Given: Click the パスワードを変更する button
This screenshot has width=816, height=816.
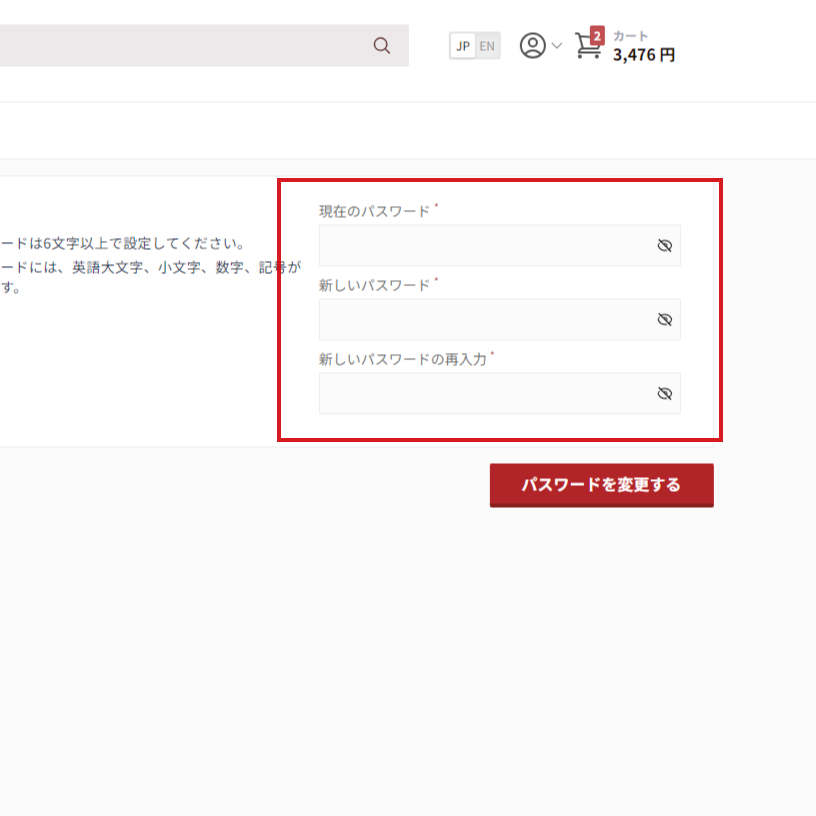Looking at the screenshot, I should (602, 485).
